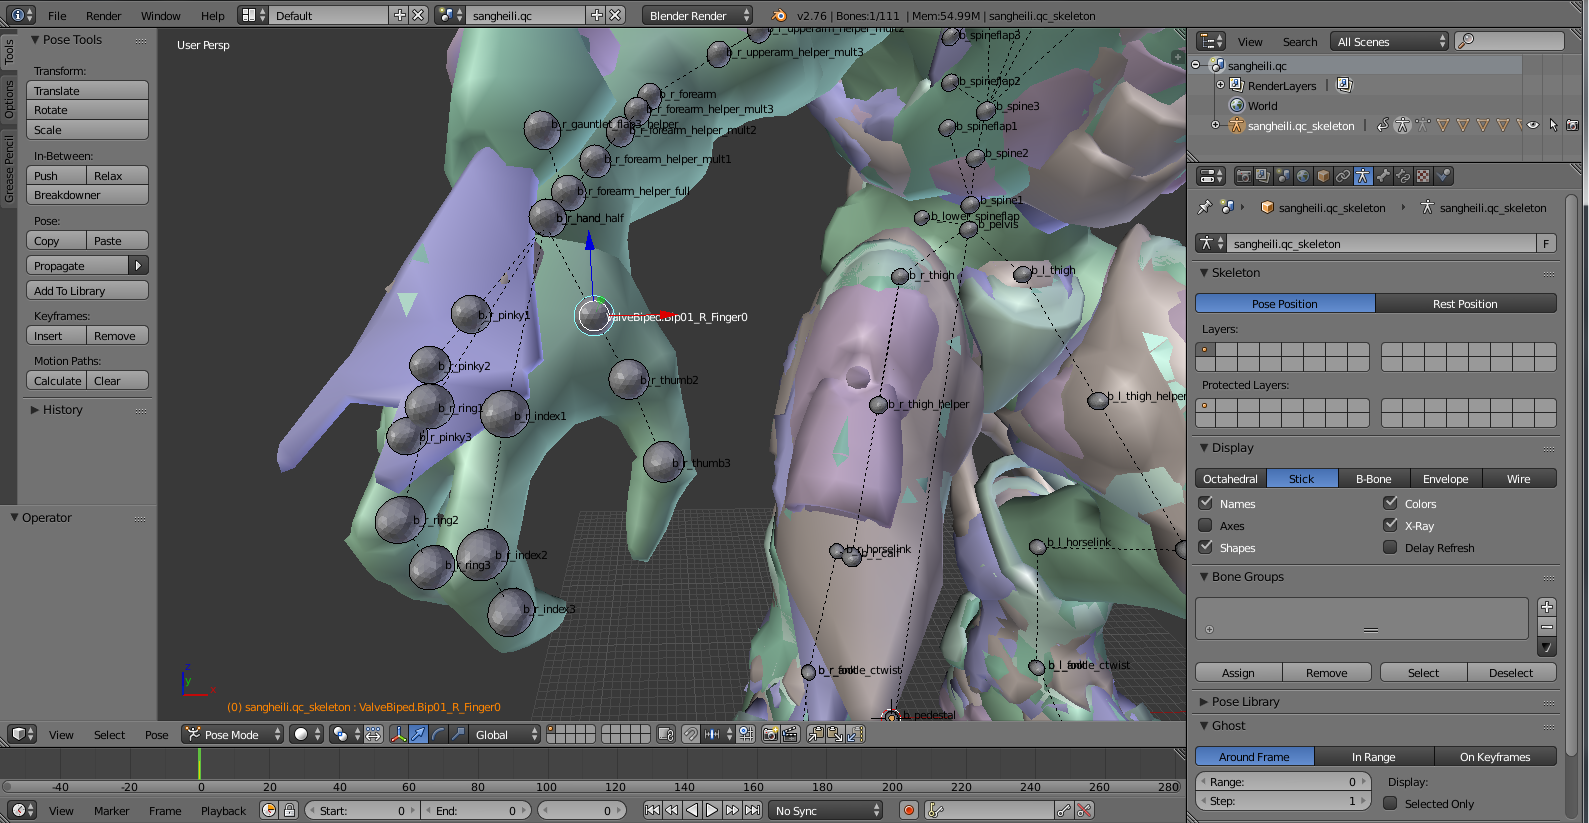Click copy pose to buffer icon in header
This screenshot has height=823, width=1589.
pos(816,734)
